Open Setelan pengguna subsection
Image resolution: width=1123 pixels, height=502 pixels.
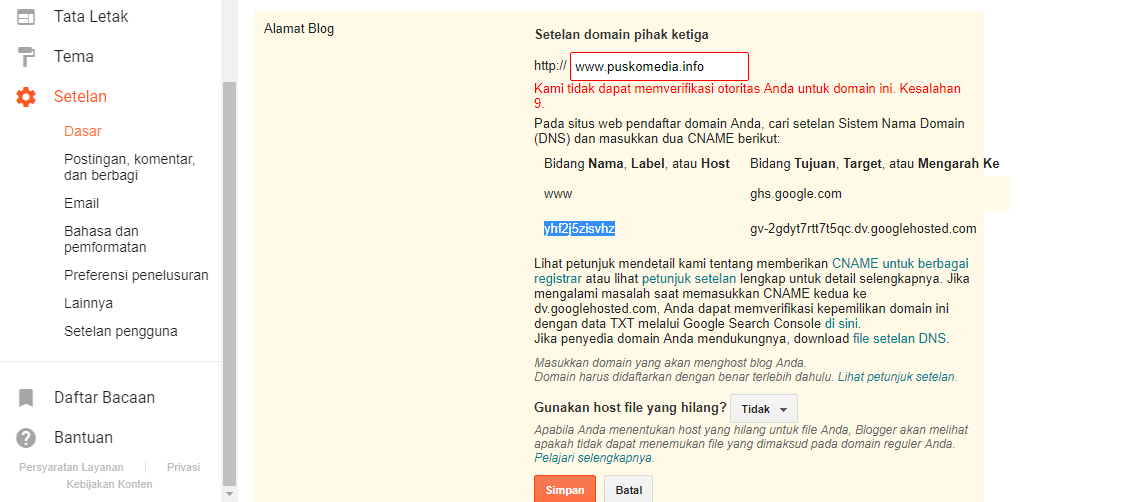pyautogui.click(x=120, y=332)
